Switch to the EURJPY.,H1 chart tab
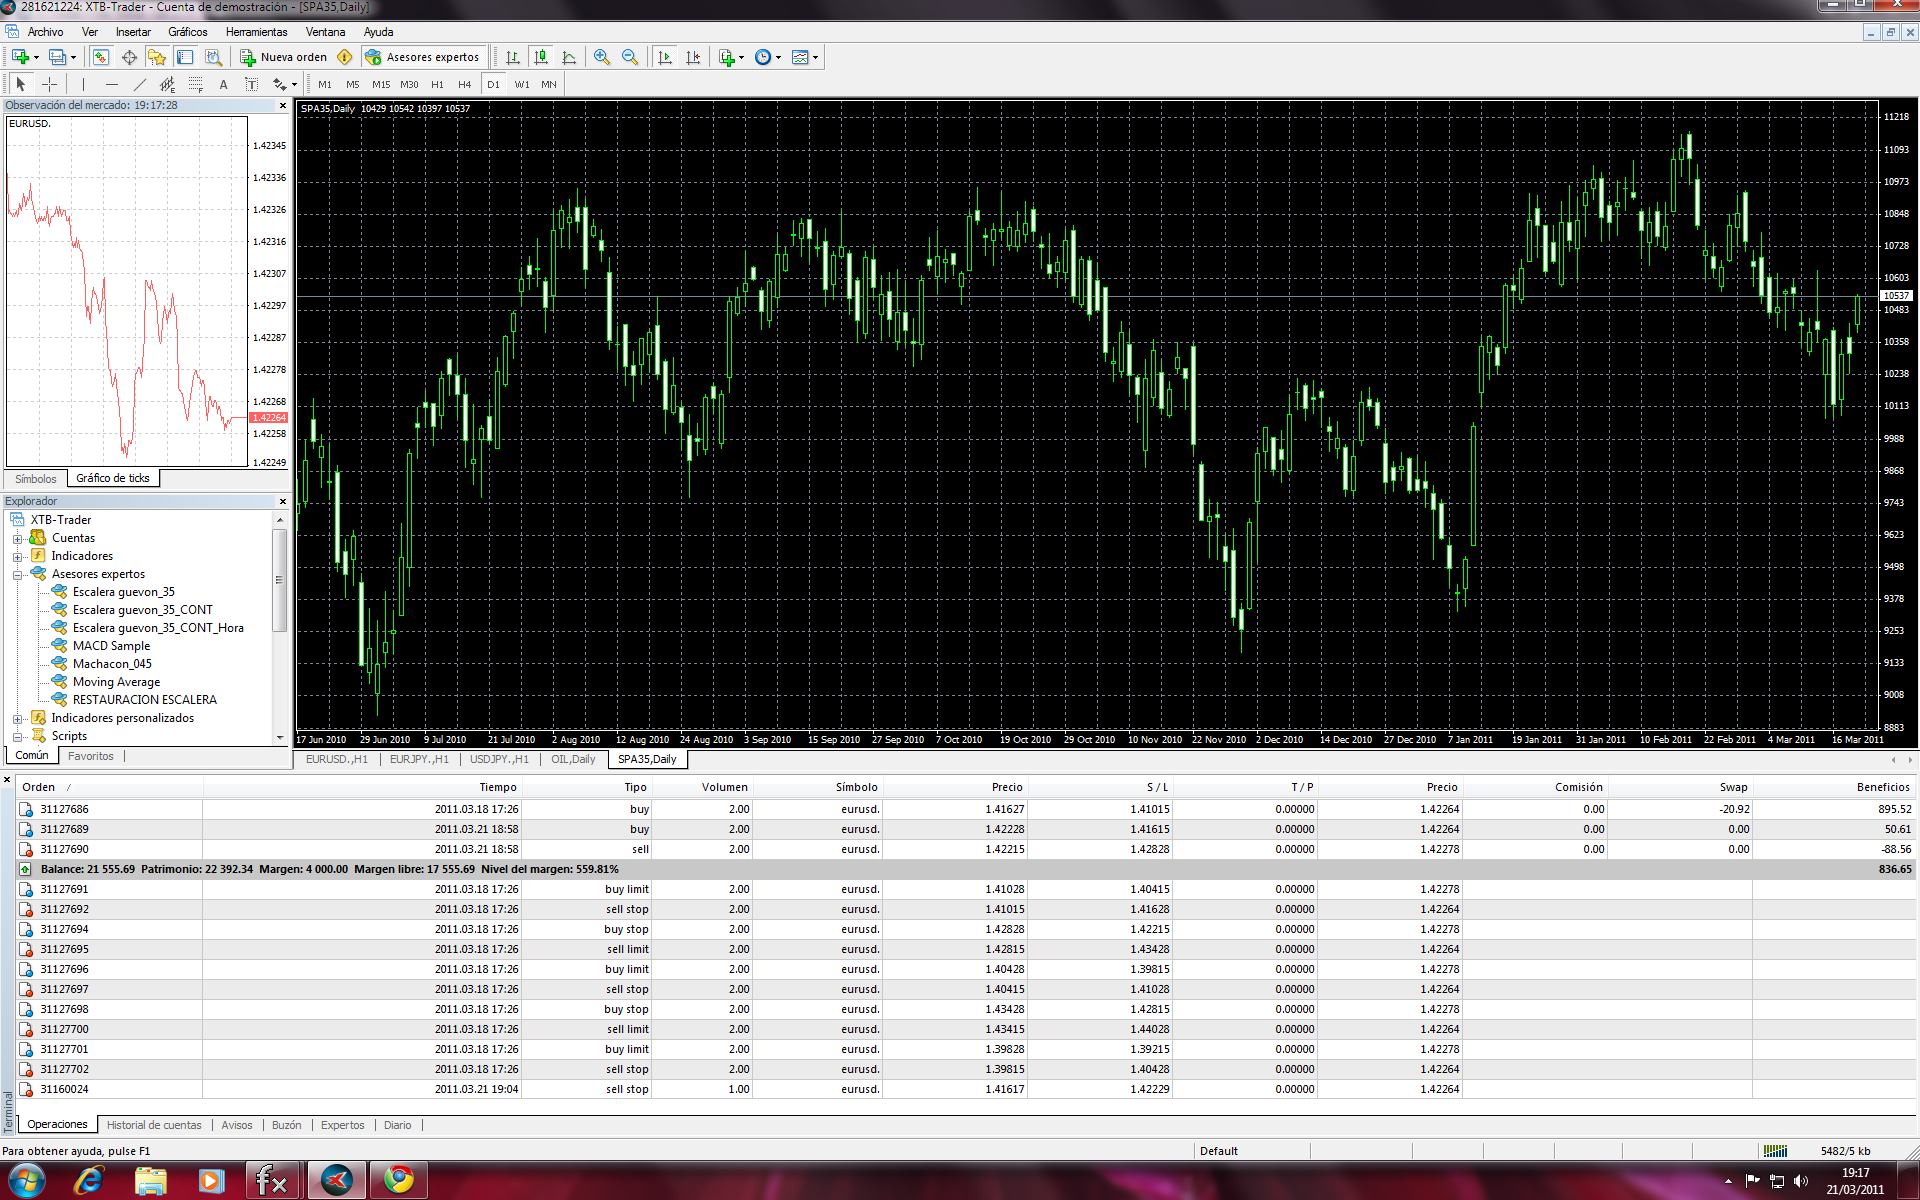 click(x=419, y=759)
